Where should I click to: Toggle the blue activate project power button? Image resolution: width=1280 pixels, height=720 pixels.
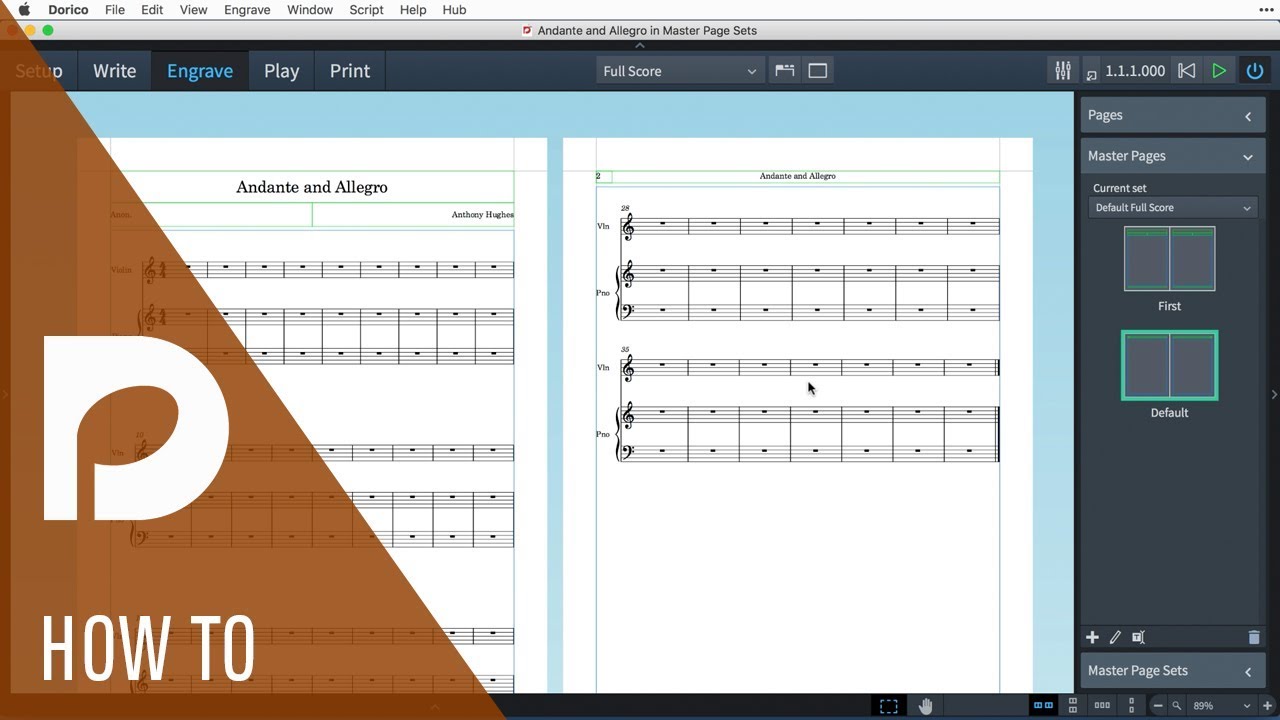point(1254,71)
